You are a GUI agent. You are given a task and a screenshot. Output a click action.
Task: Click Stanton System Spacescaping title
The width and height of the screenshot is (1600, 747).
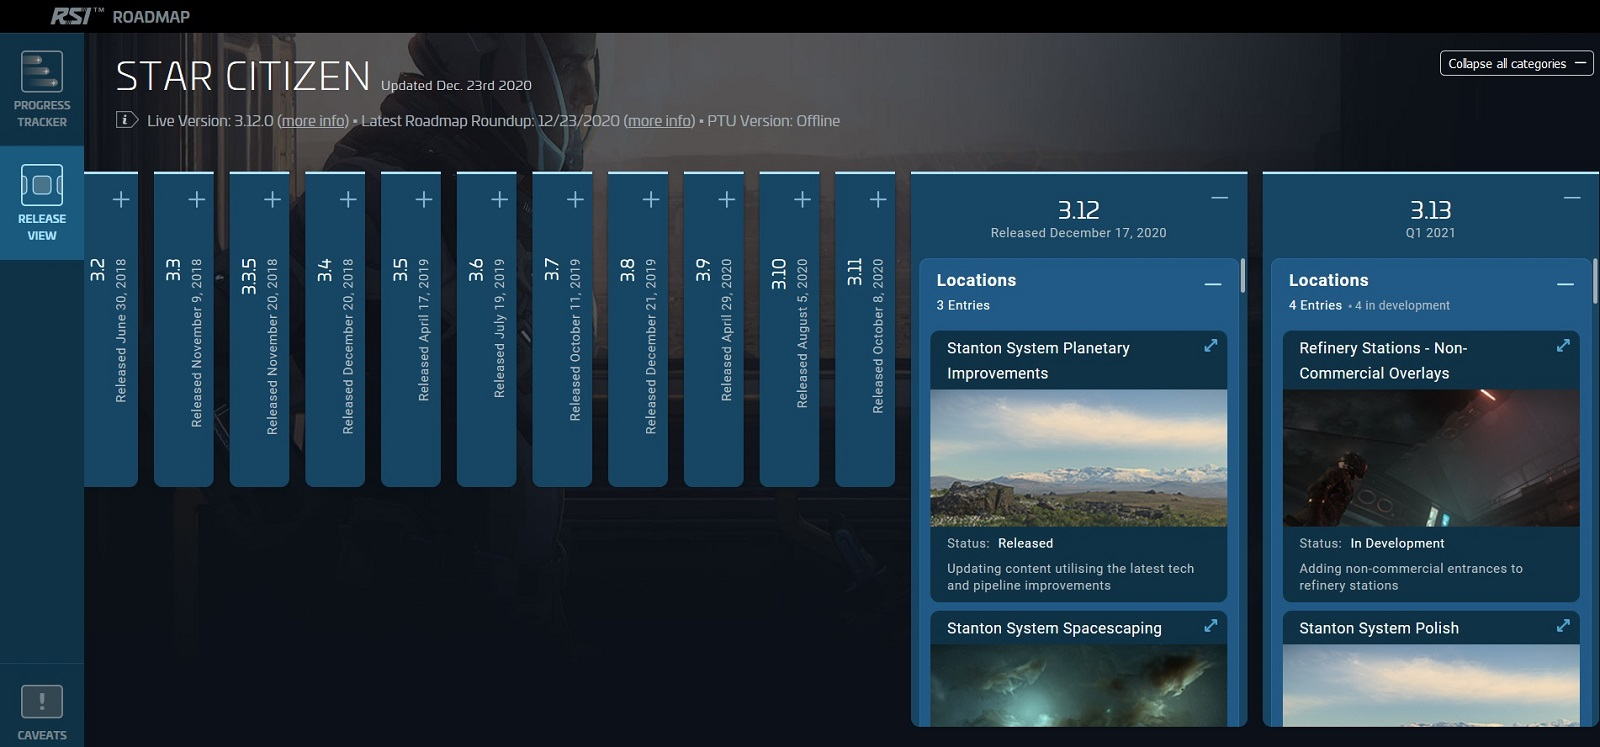pyautogui.click(x=1054, y=628)
